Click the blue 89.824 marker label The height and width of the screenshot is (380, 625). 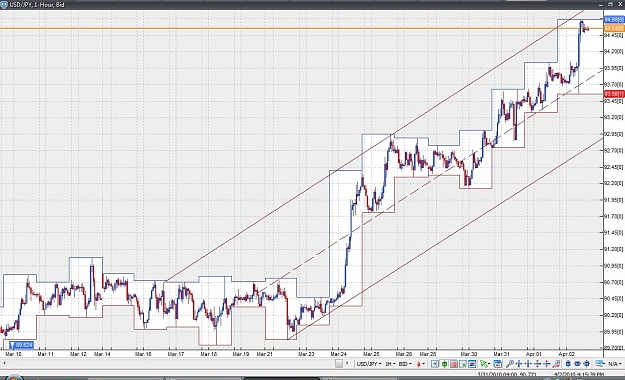(x=22, y=345)
